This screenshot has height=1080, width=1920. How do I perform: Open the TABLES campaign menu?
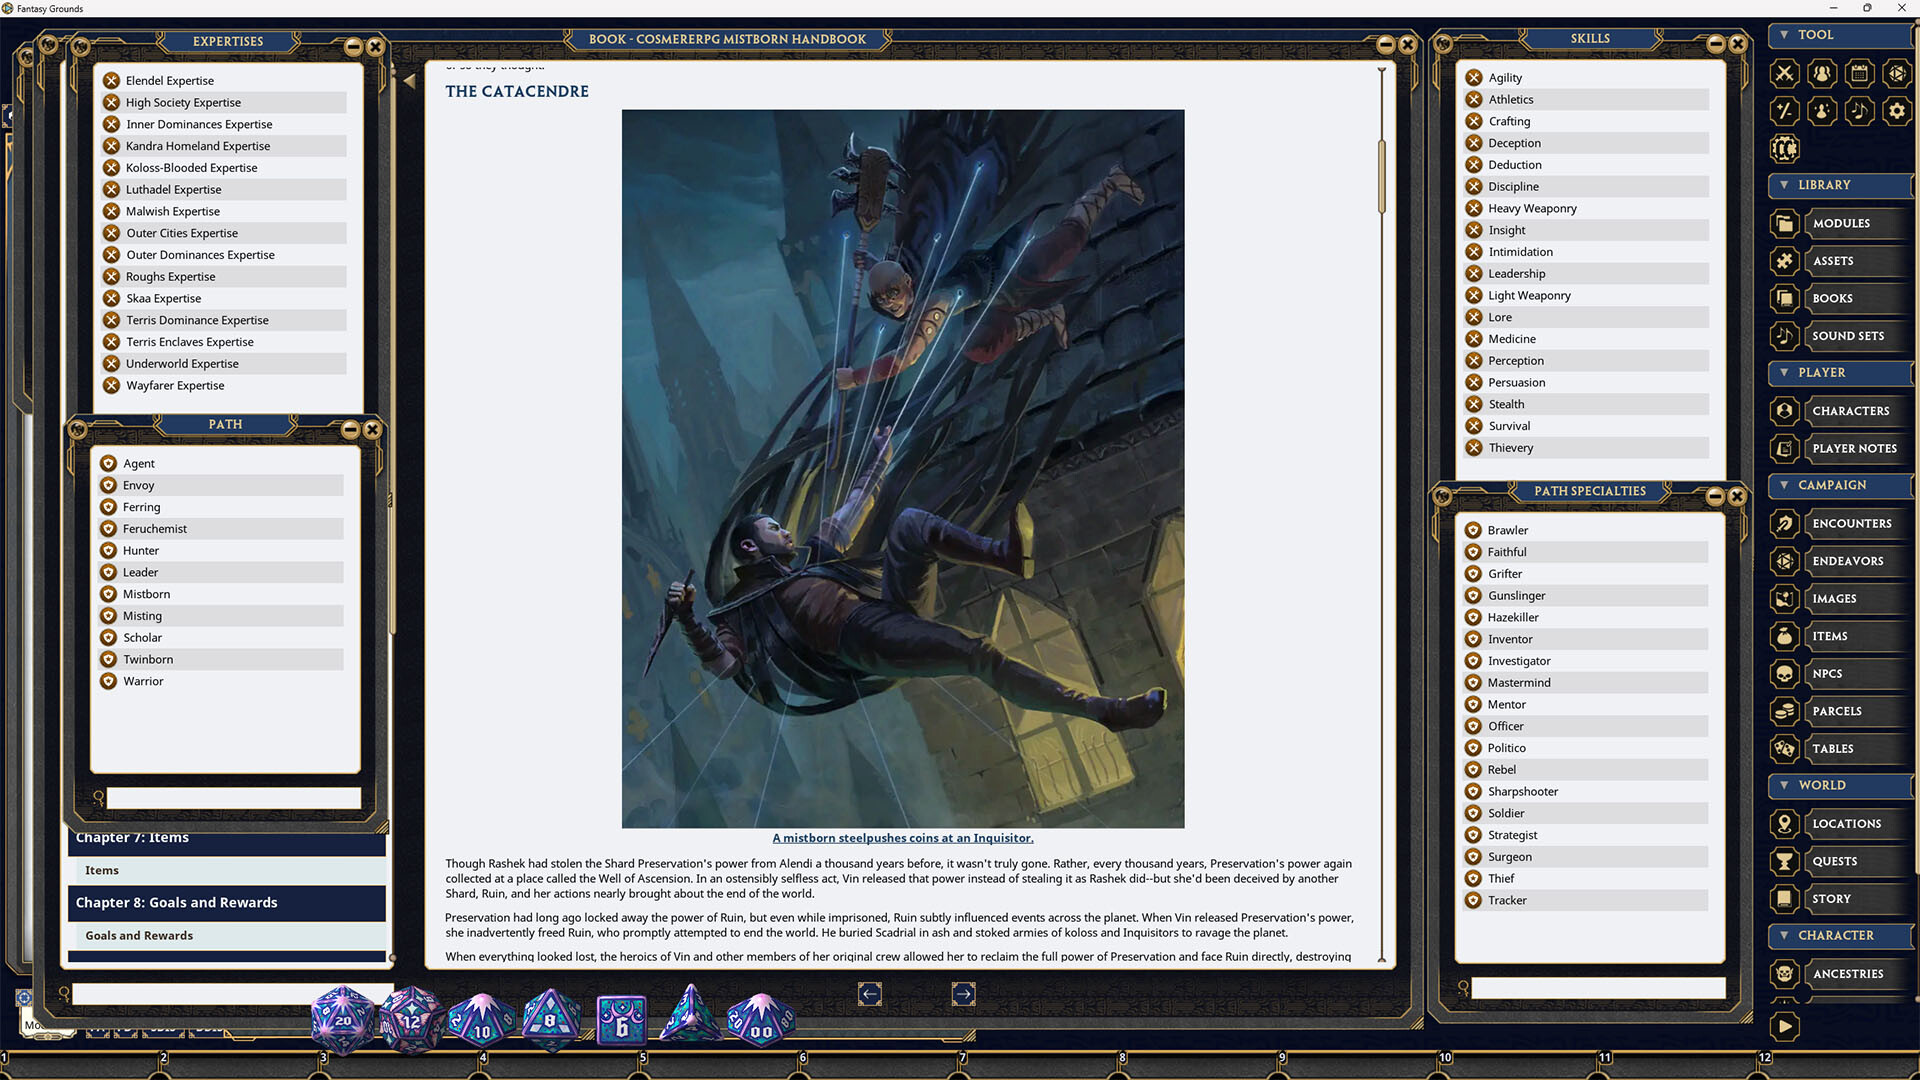[x=1858, y=749]
